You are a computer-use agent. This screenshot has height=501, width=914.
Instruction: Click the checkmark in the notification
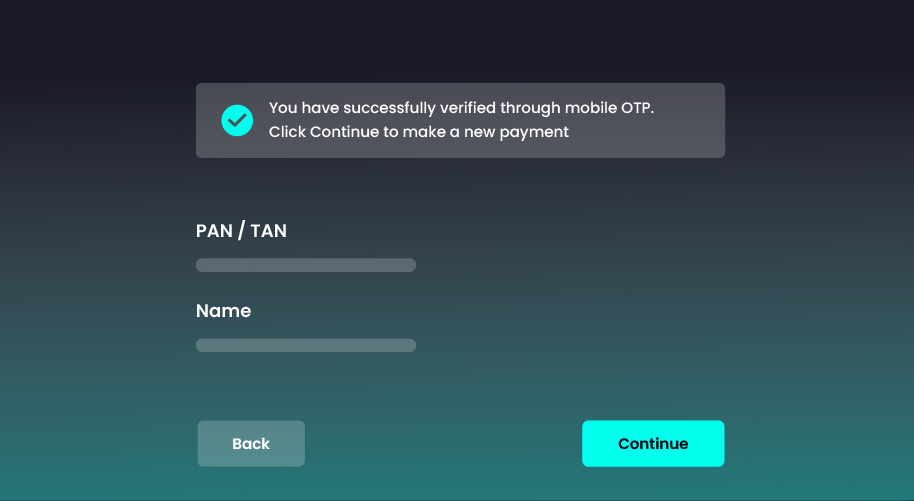[x=237, y=120]
